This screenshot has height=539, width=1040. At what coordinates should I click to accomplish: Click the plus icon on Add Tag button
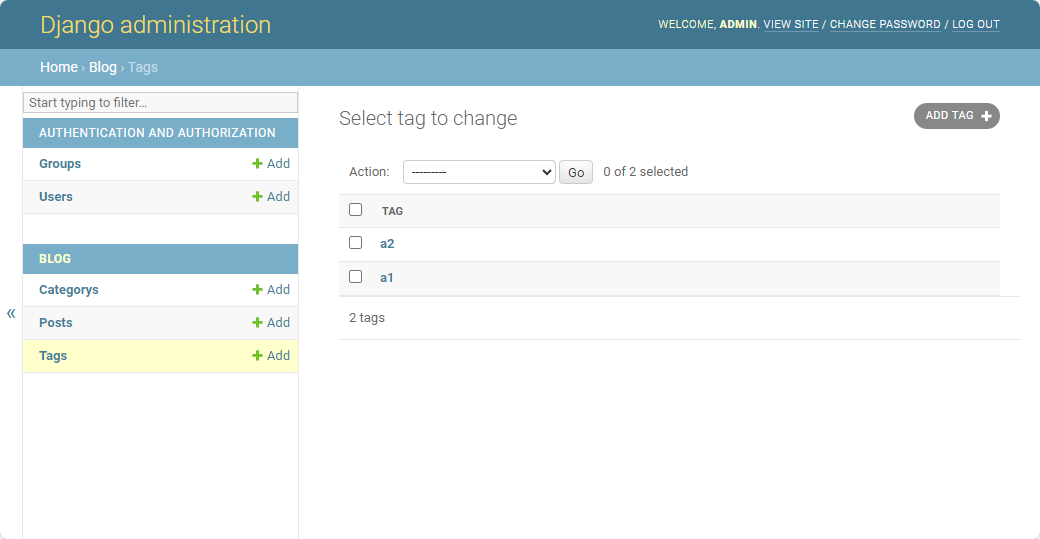(x=986, y=116)
